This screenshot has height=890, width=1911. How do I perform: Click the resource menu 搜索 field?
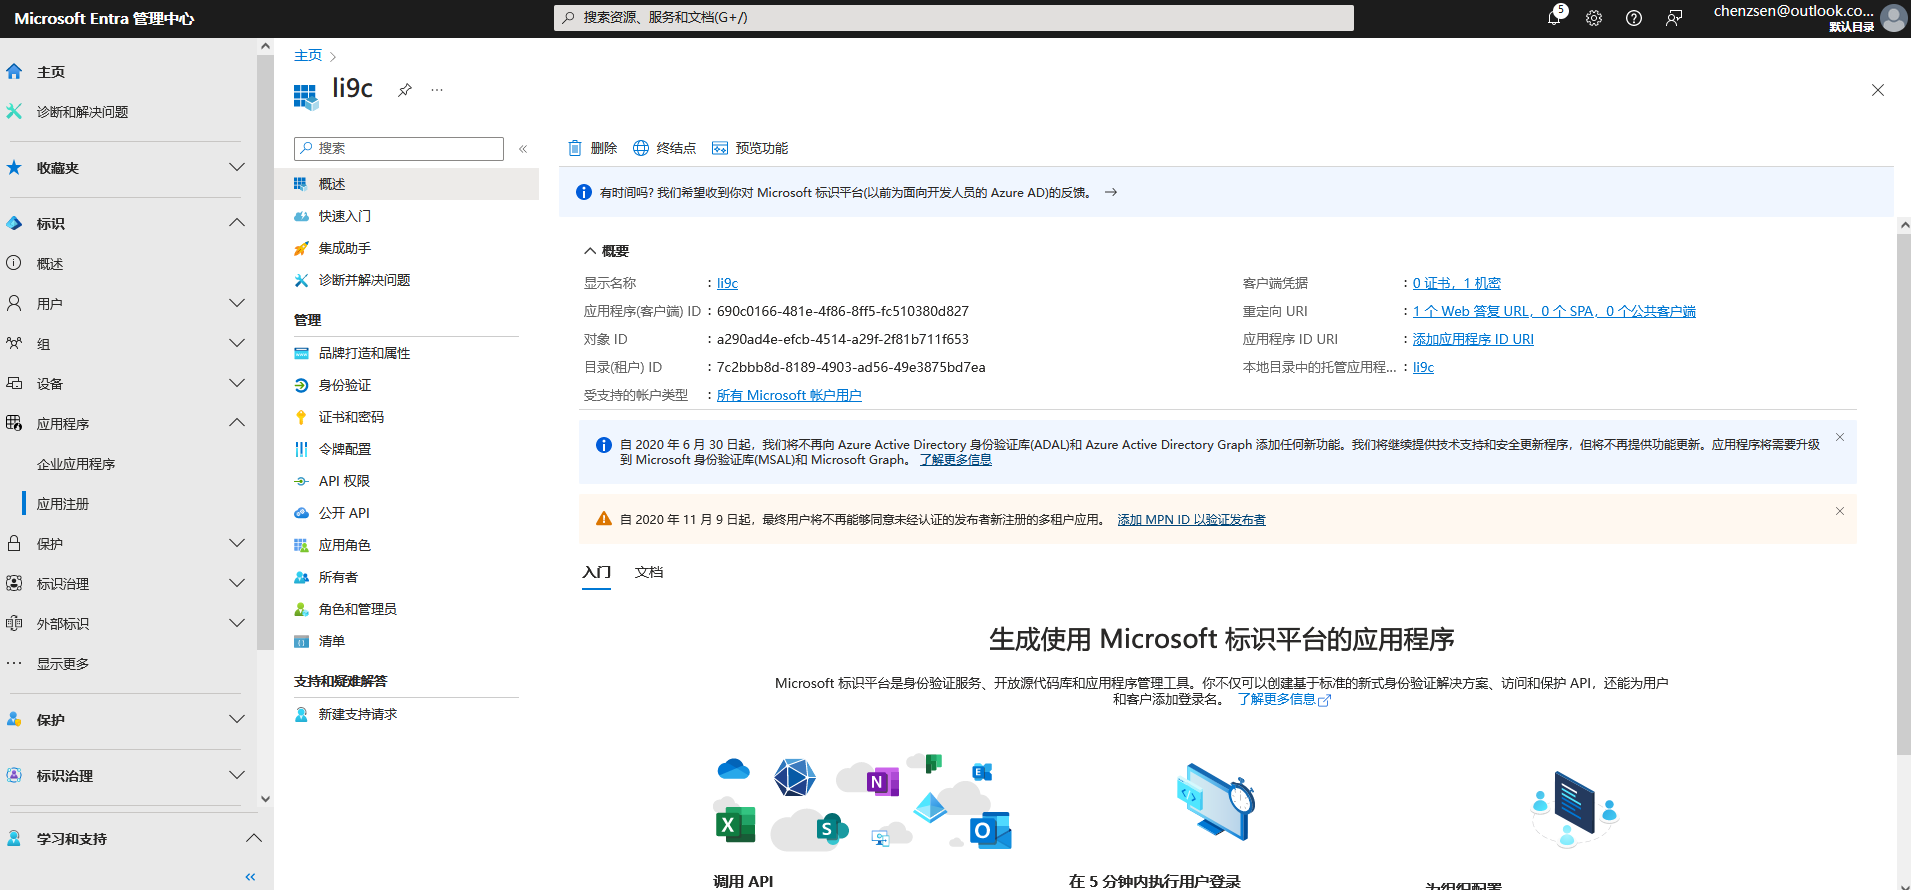pos(399,148)
